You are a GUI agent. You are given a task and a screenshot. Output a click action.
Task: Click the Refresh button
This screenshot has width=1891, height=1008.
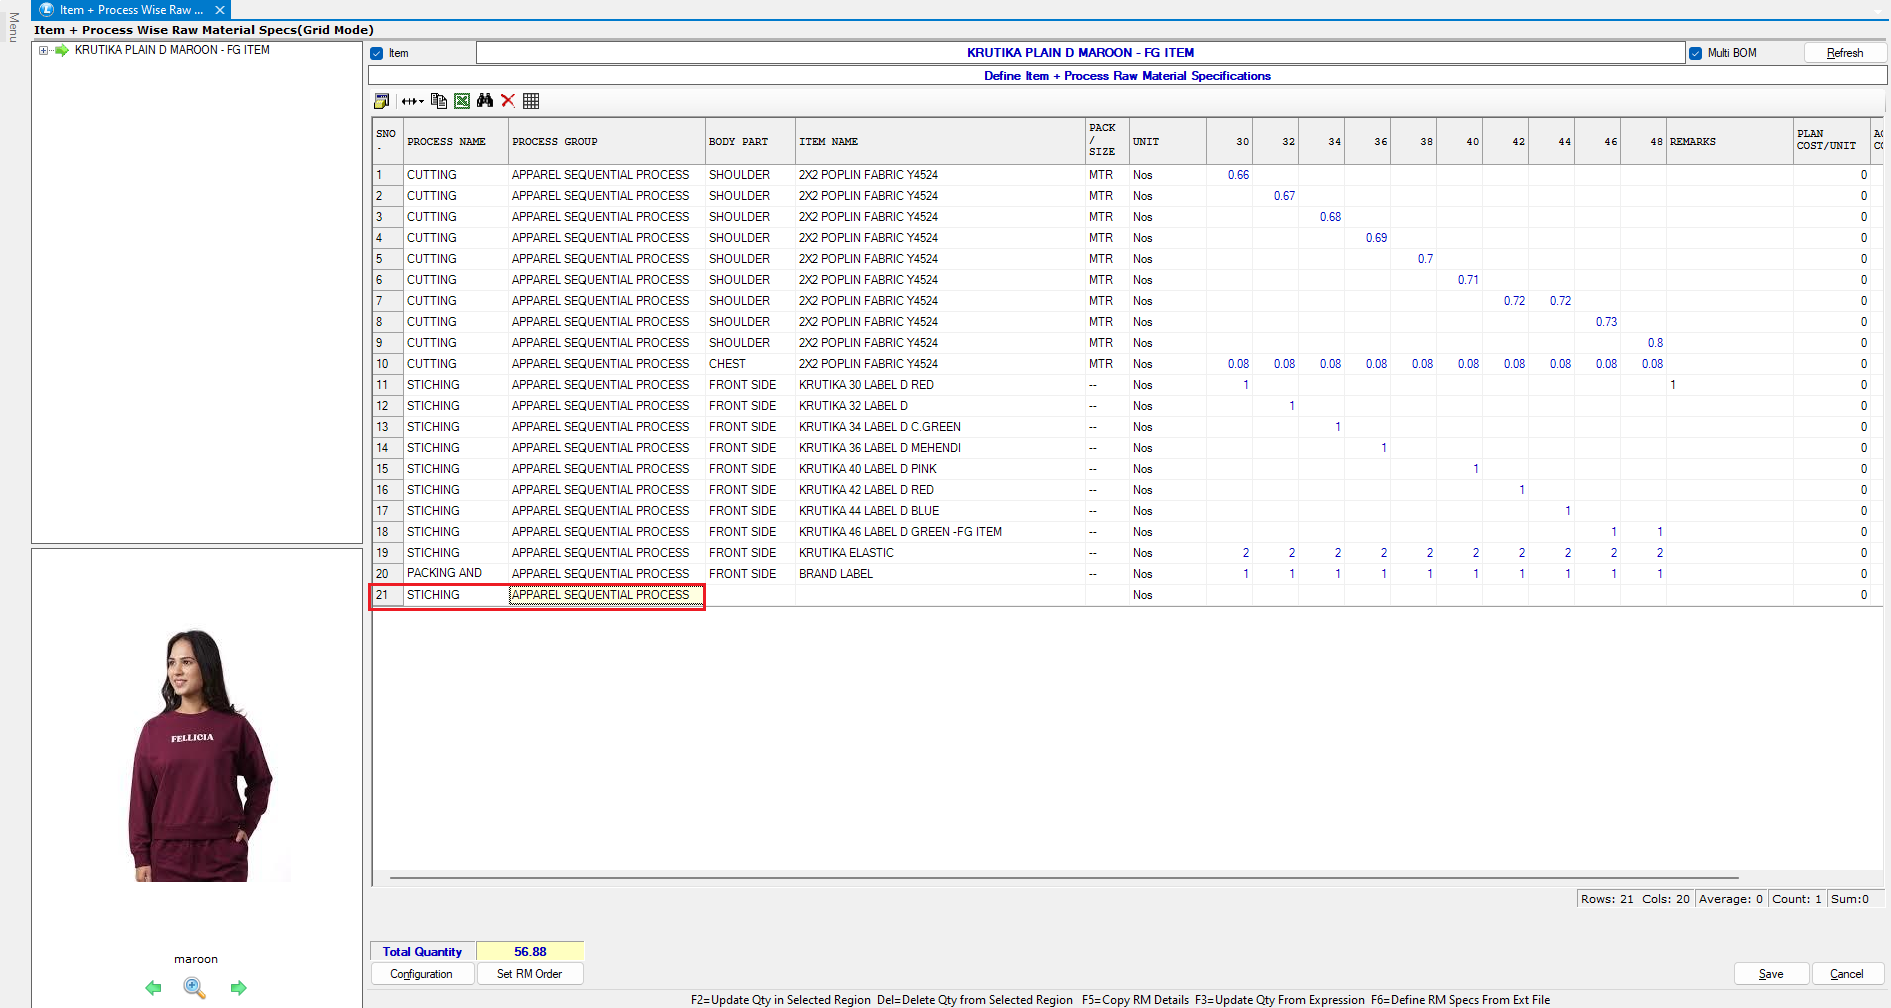pos(1844,53)
